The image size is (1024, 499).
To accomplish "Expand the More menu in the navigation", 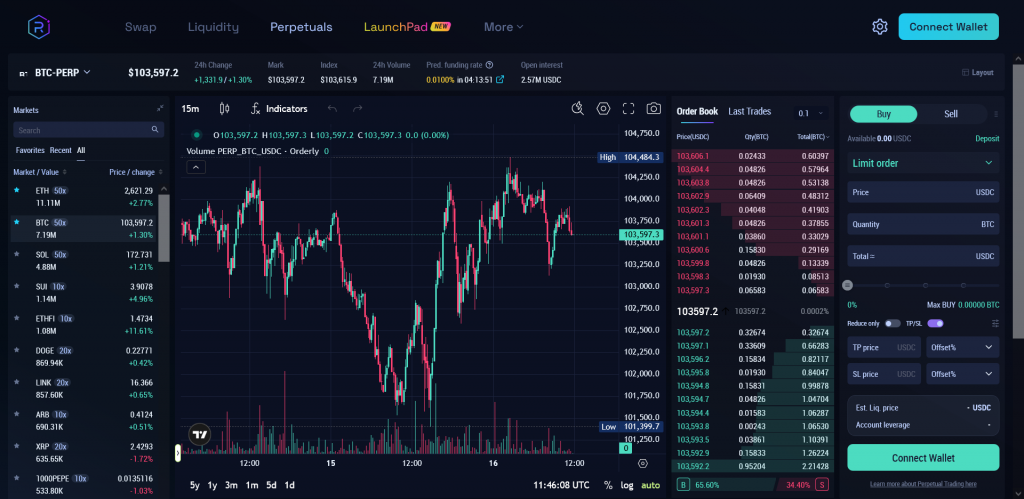I will coord(504,27).
